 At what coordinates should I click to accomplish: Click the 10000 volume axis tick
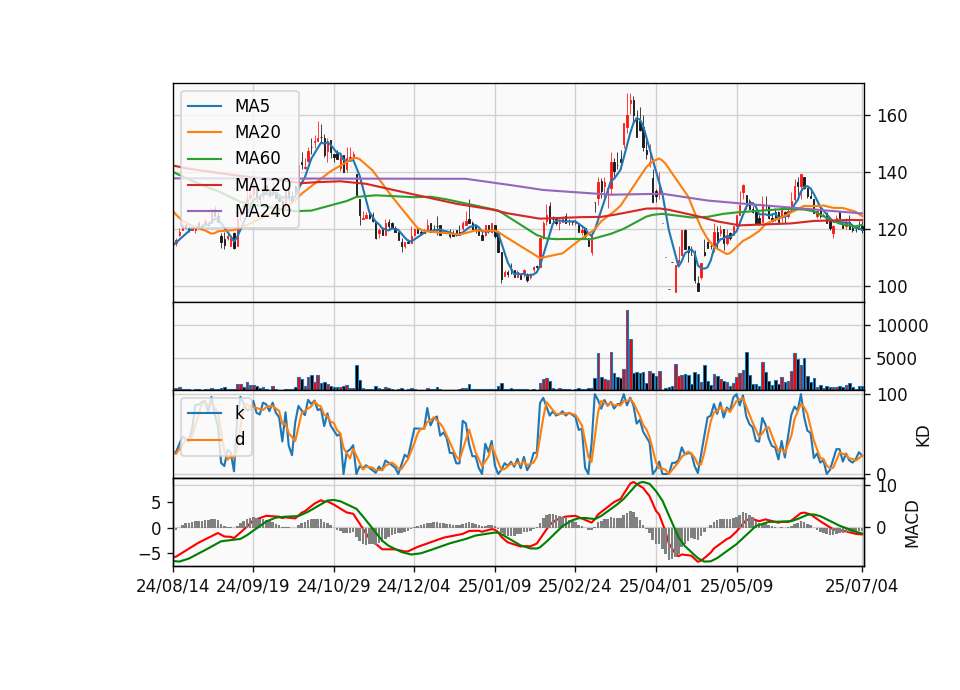pos(902,326)
